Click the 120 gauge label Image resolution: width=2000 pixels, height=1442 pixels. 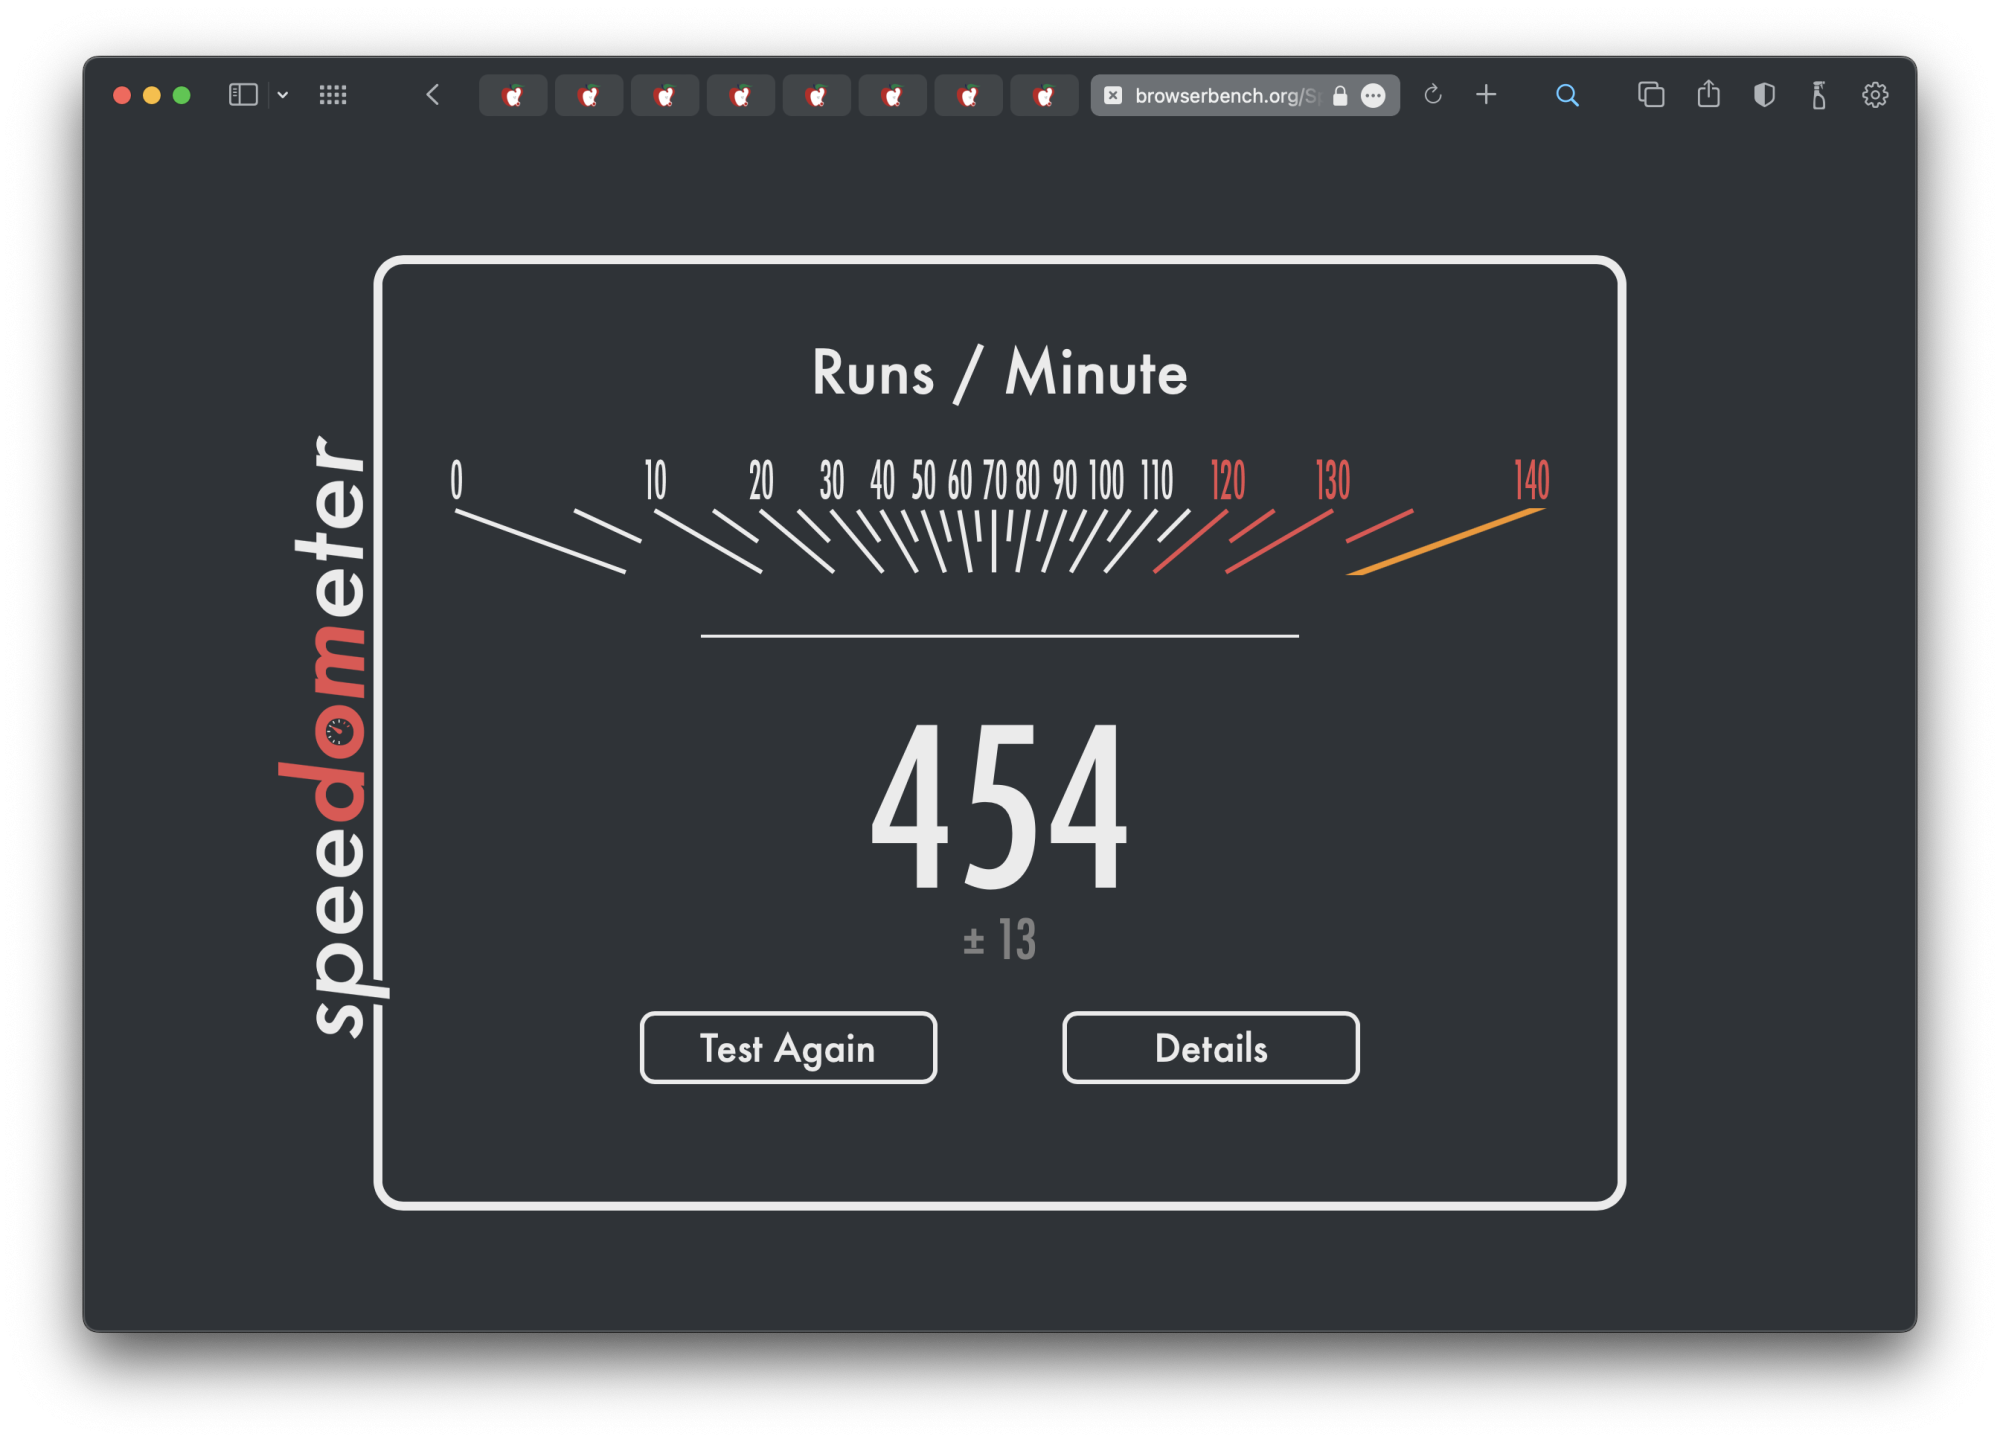(x=1228, y=481)
